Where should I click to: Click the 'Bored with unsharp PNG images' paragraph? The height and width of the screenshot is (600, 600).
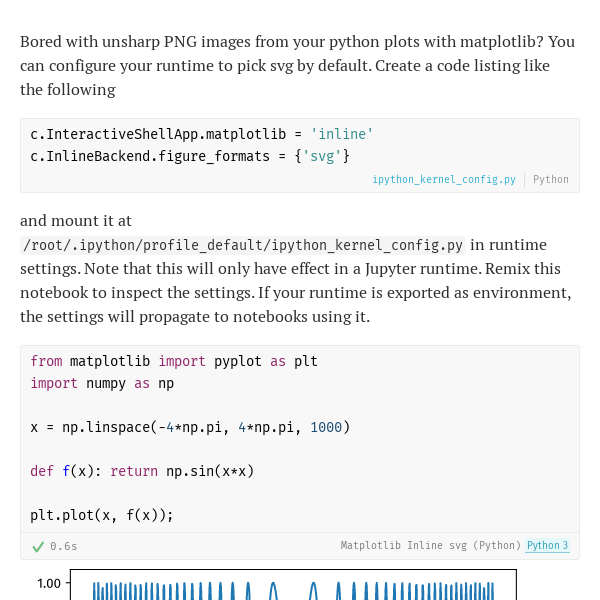297,65
